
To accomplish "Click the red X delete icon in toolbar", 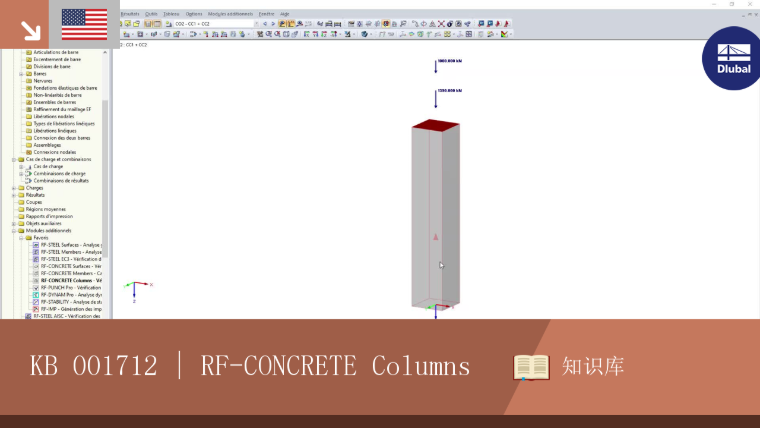I will (x=441, y=24).
